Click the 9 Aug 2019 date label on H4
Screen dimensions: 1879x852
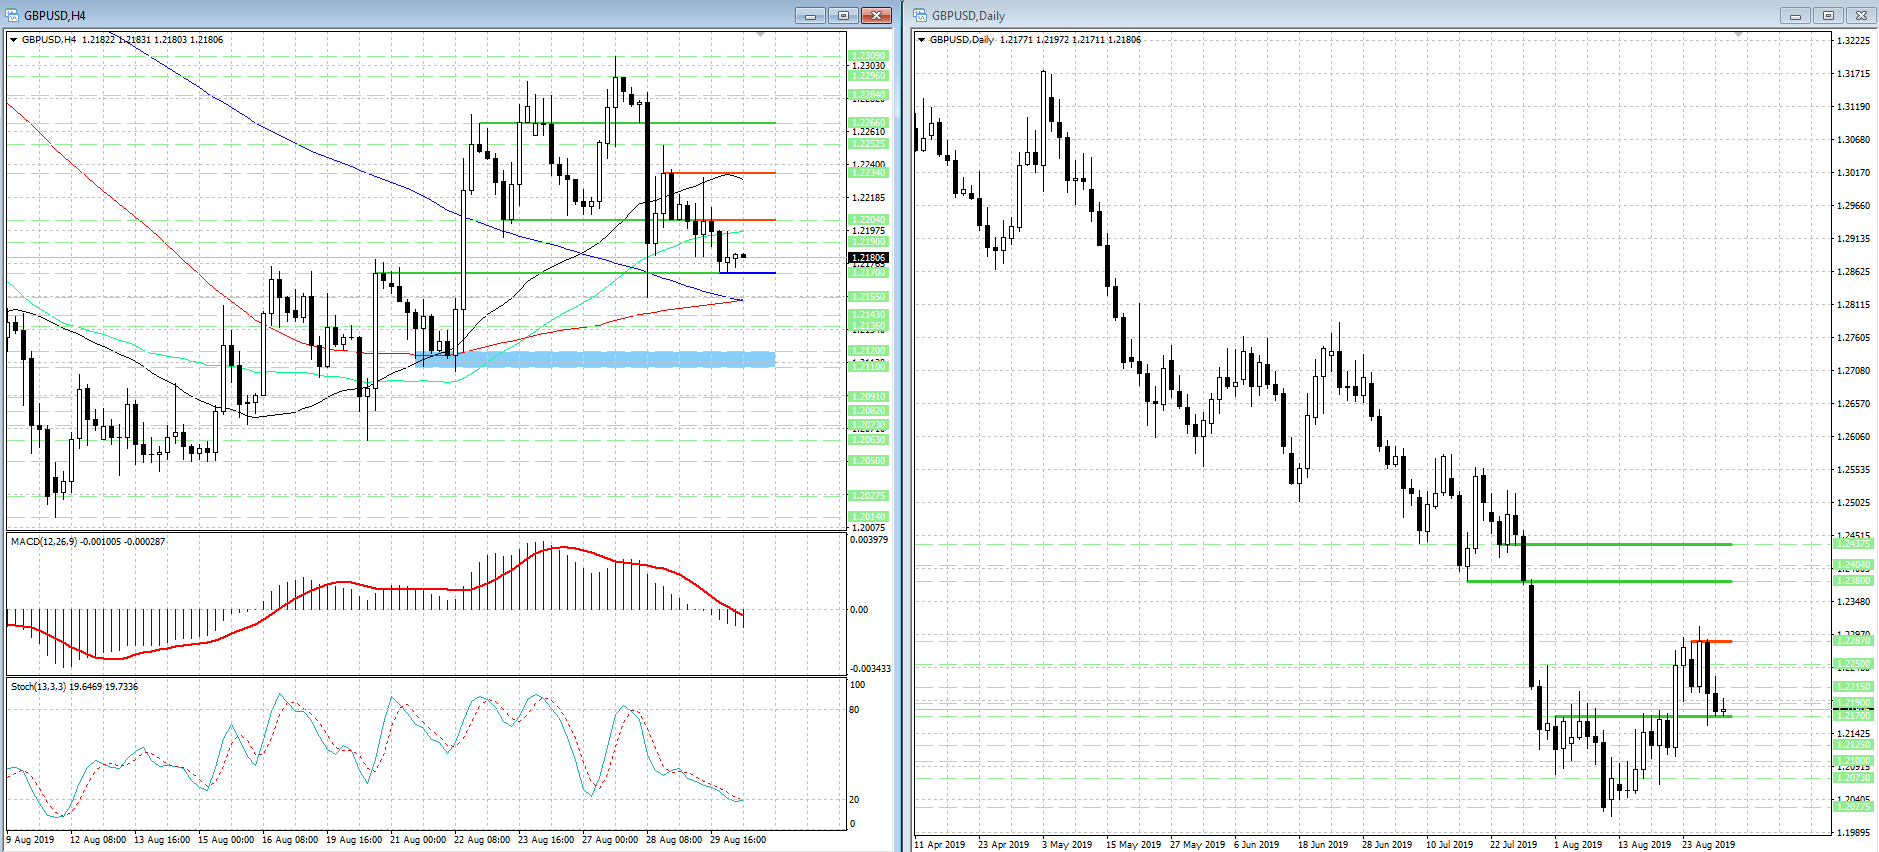click(31, 840)
